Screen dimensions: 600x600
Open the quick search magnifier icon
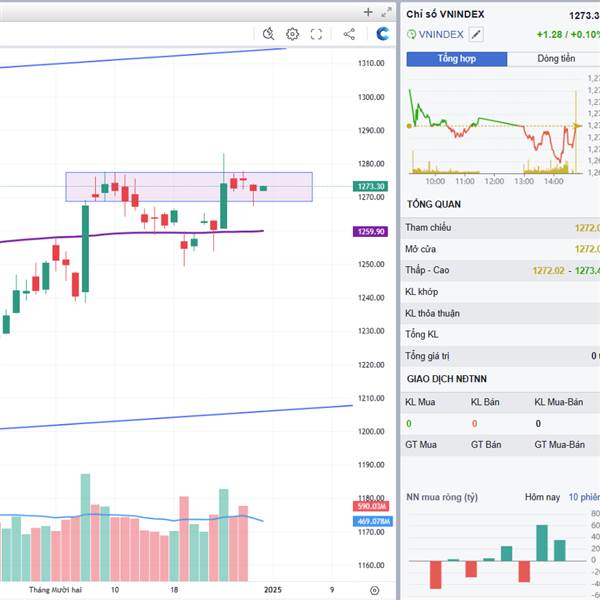[268, 34]
